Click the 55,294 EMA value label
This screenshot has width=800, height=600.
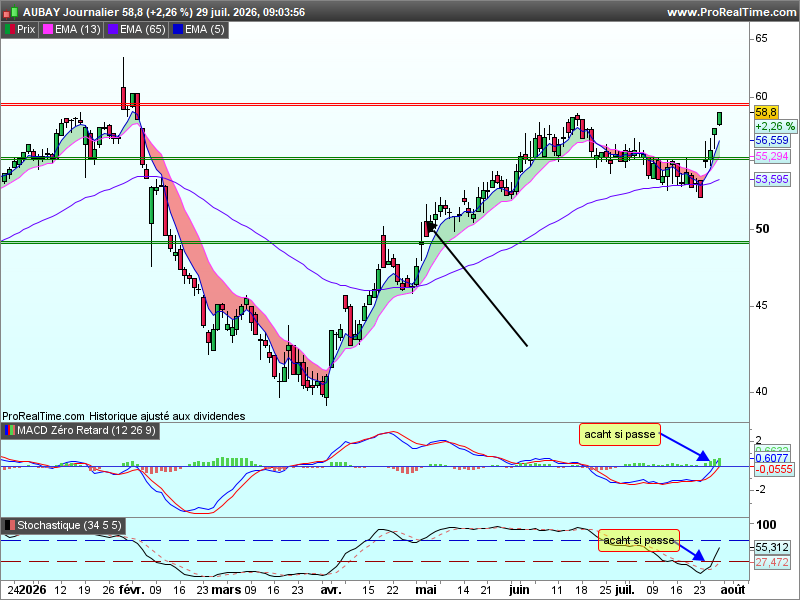772,157
